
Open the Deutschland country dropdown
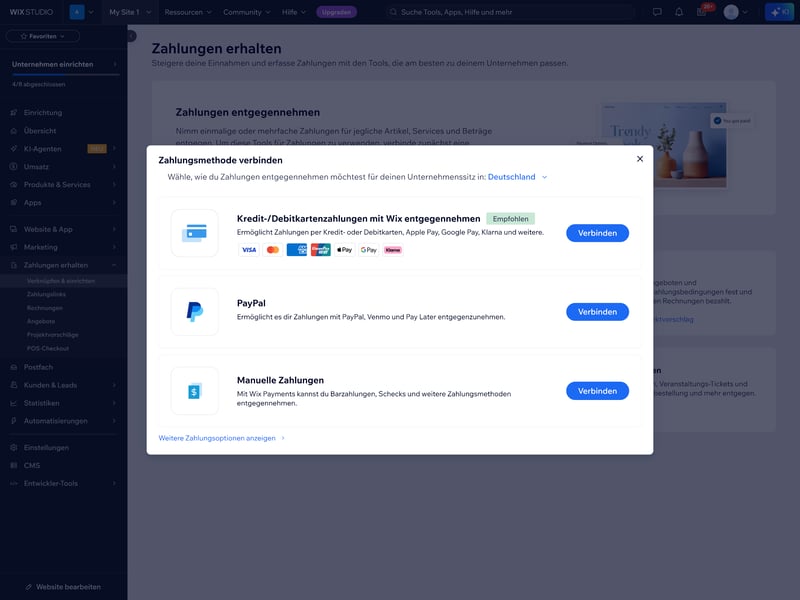(518, 177)
